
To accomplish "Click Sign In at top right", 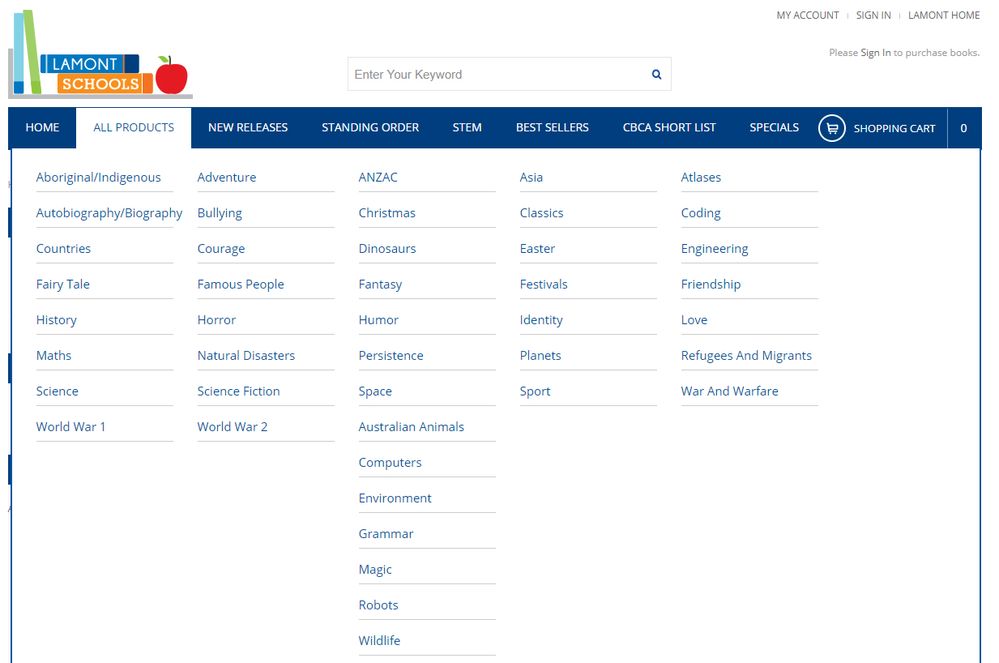I will pos(873,15).
